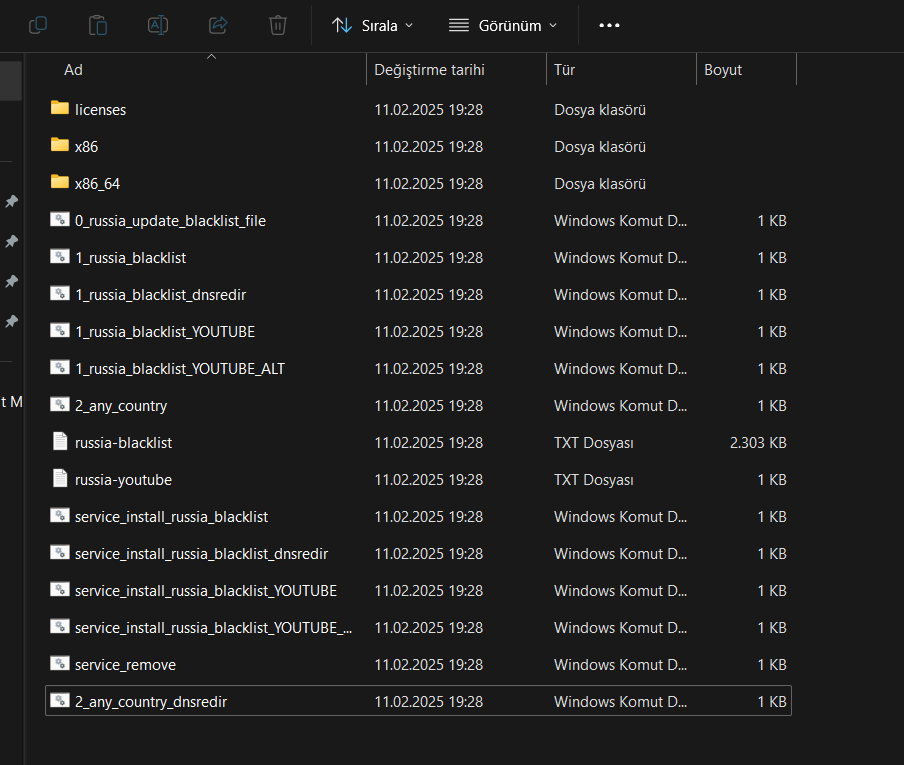904x765 pixels.
Task: Click the Delete trash can icon
Action: [x=278, y=25]
